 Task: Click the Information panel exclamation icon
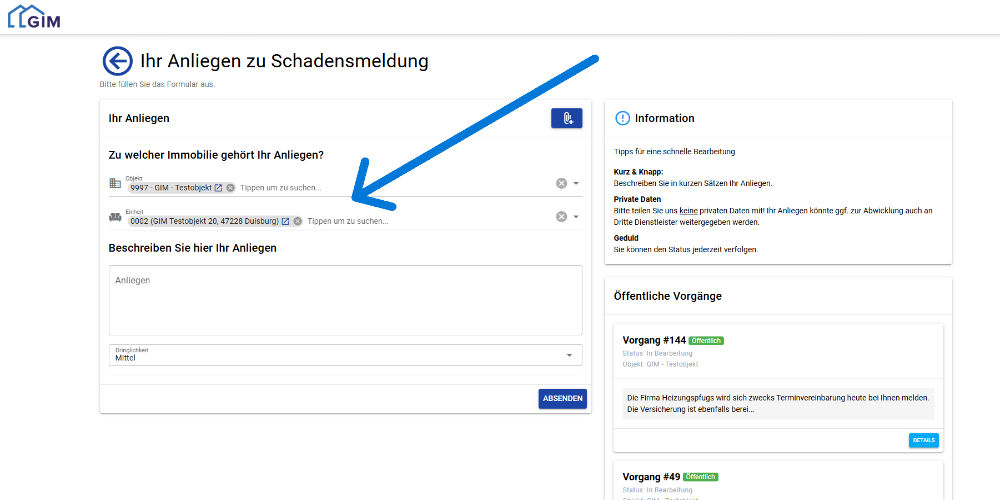pos(622,118)
